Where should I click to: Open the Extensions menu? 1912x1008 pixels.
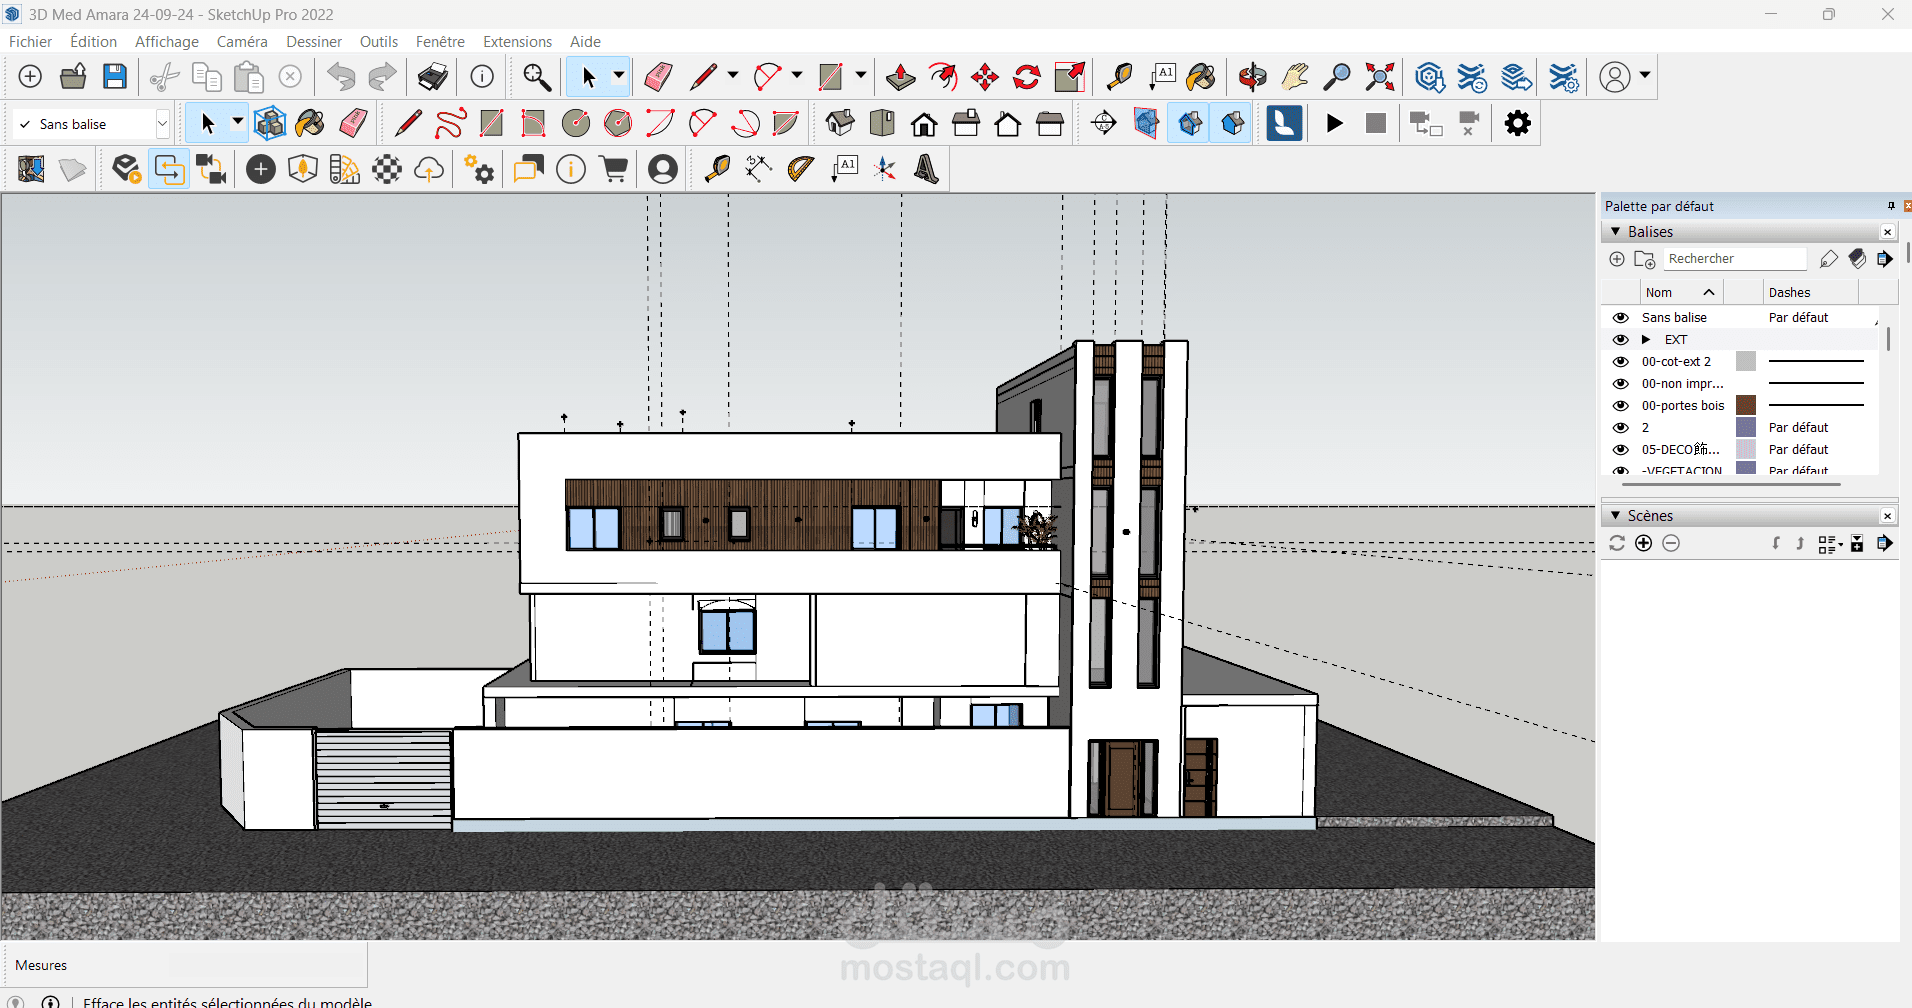[517, 42]
